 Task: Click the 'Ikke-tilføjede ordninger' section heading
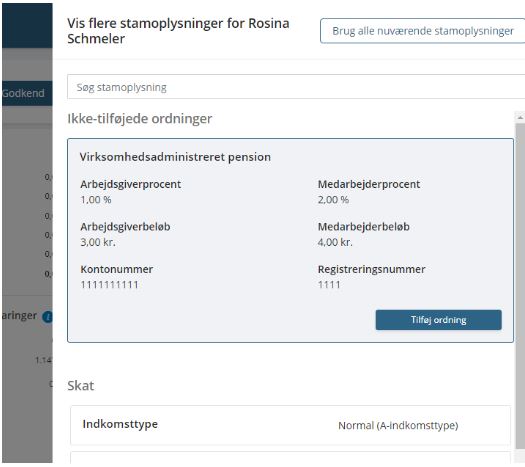tap(140, 119)
